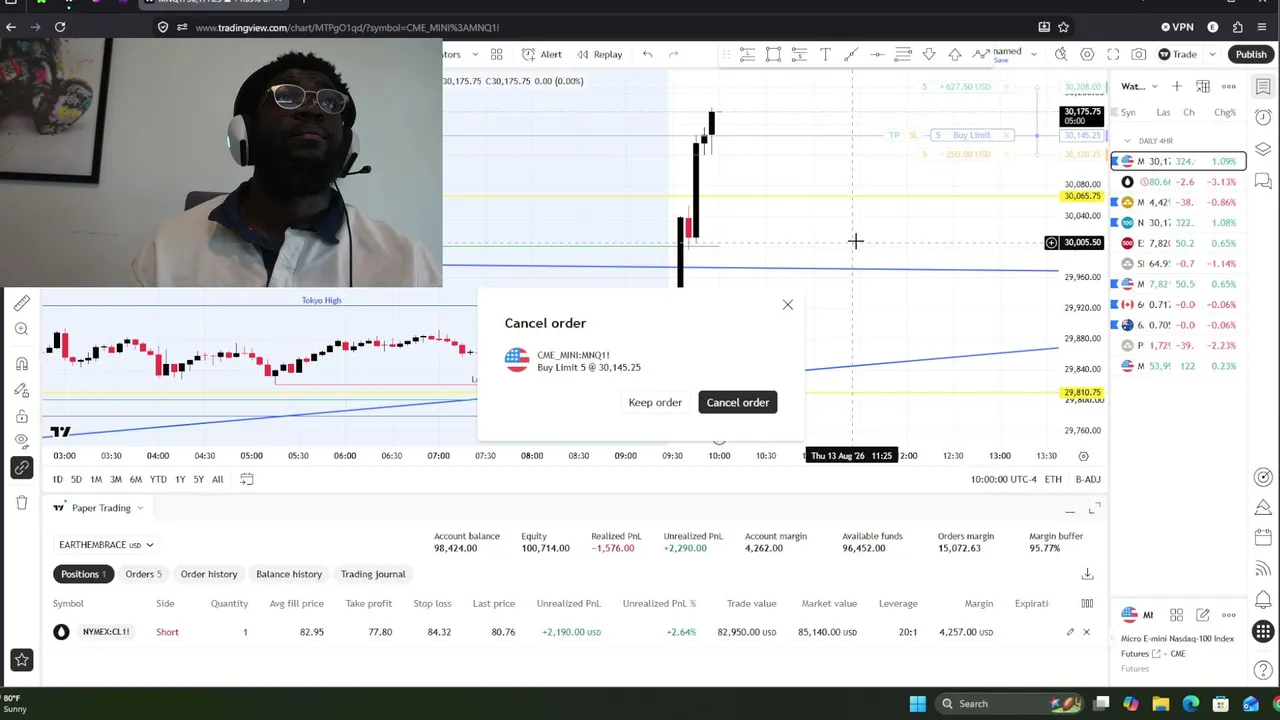
Task: Open the layout grid selector
Action: 496,54
